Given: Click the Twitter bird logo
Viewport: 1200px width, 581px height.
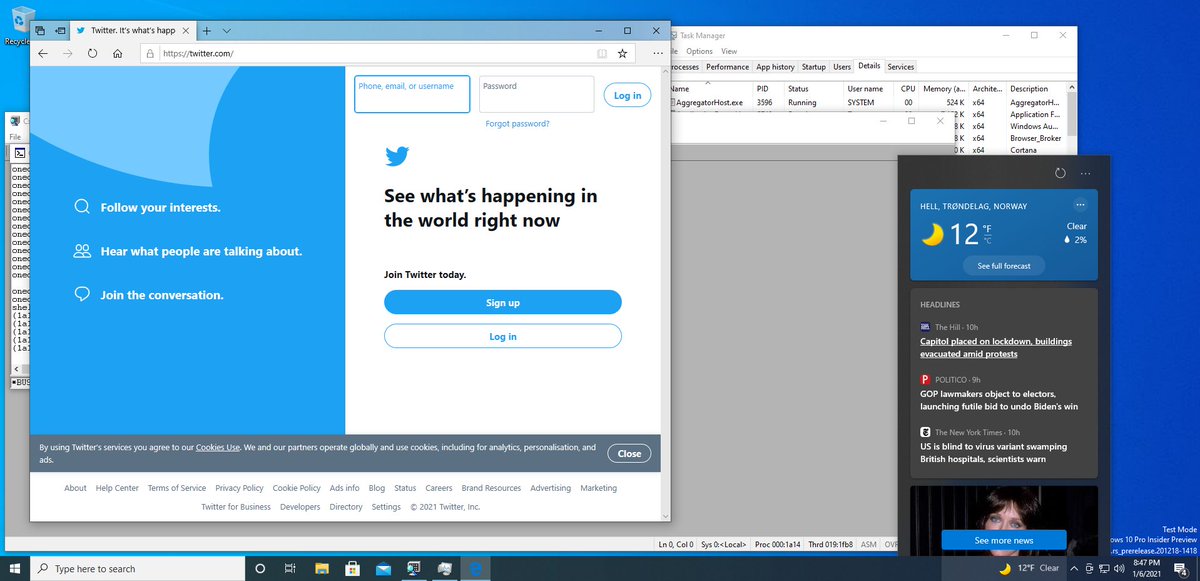Looking at the screenshot, I should [x=397, y=155].
